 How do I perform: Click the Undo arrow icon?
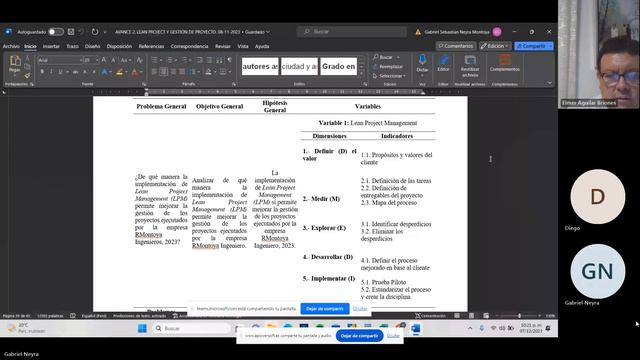click(x=81, y=32)
